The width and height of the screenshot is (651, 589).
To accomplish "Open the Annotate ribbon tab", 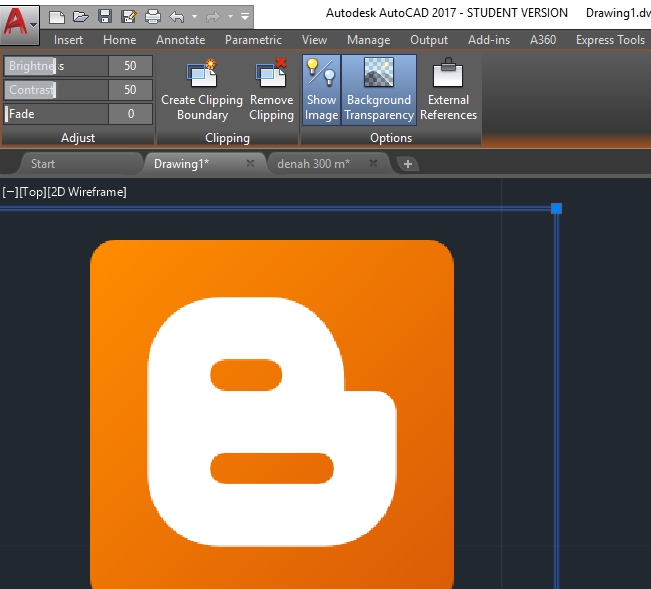I will pos(180,40).
